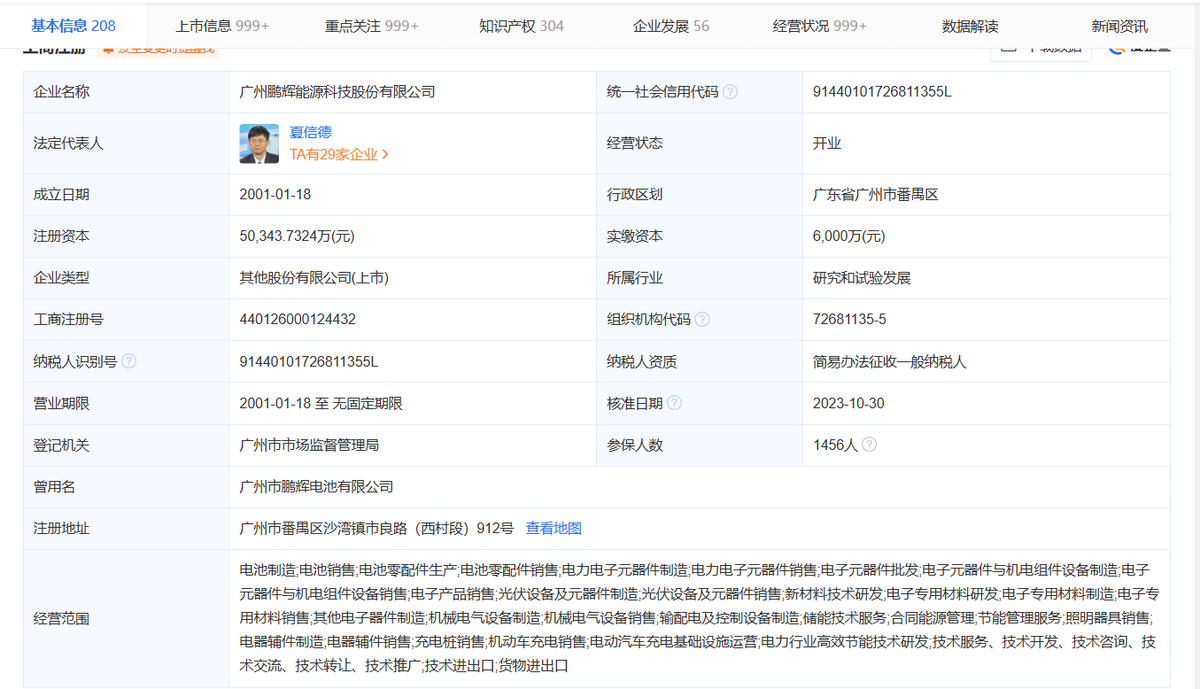Click the 开业 status value
1200x689 pixels.
(827, 143)
